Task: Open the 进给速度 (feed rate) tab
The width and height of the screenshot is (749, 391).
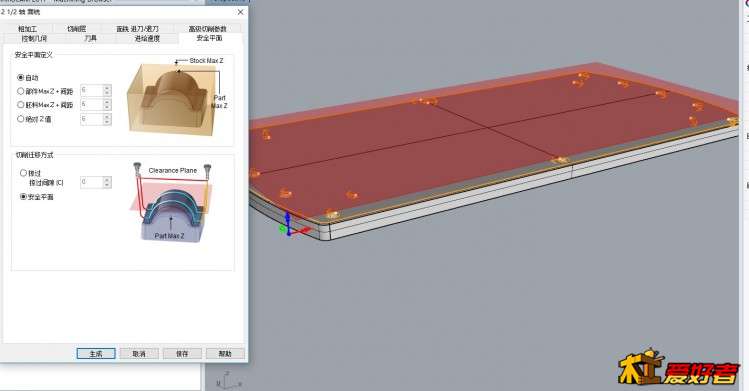Action: pyautogui.click(x=147, y=38)
